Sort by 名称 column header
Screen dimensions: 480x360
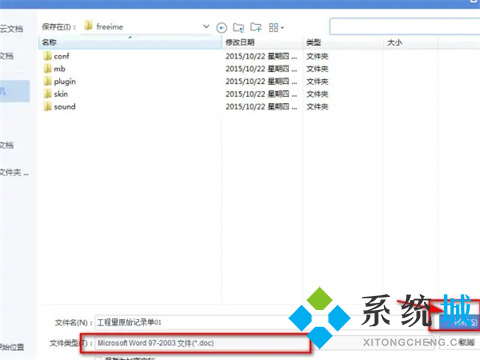coord(130,43)
